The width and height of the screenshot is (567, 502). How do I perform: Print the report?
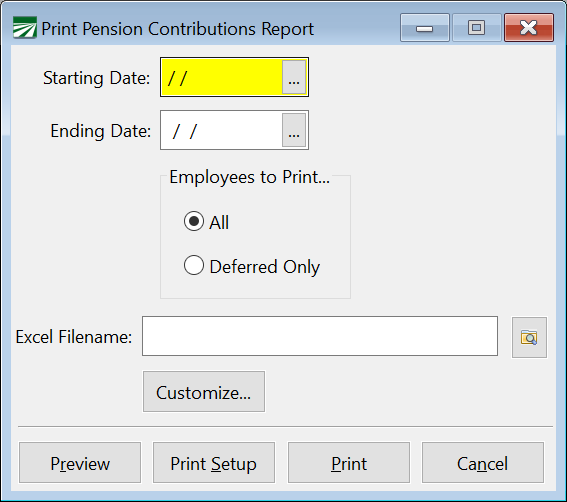pos(349,463)
